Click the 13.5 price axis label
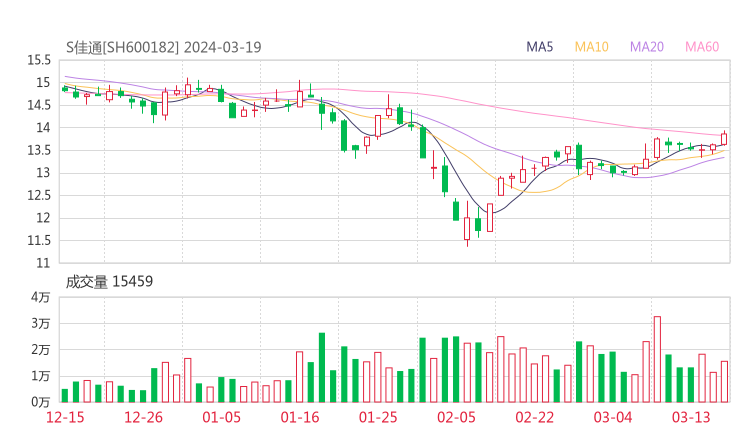The height and width of the screenshot is (440, 740). click(x=39, y=150)
